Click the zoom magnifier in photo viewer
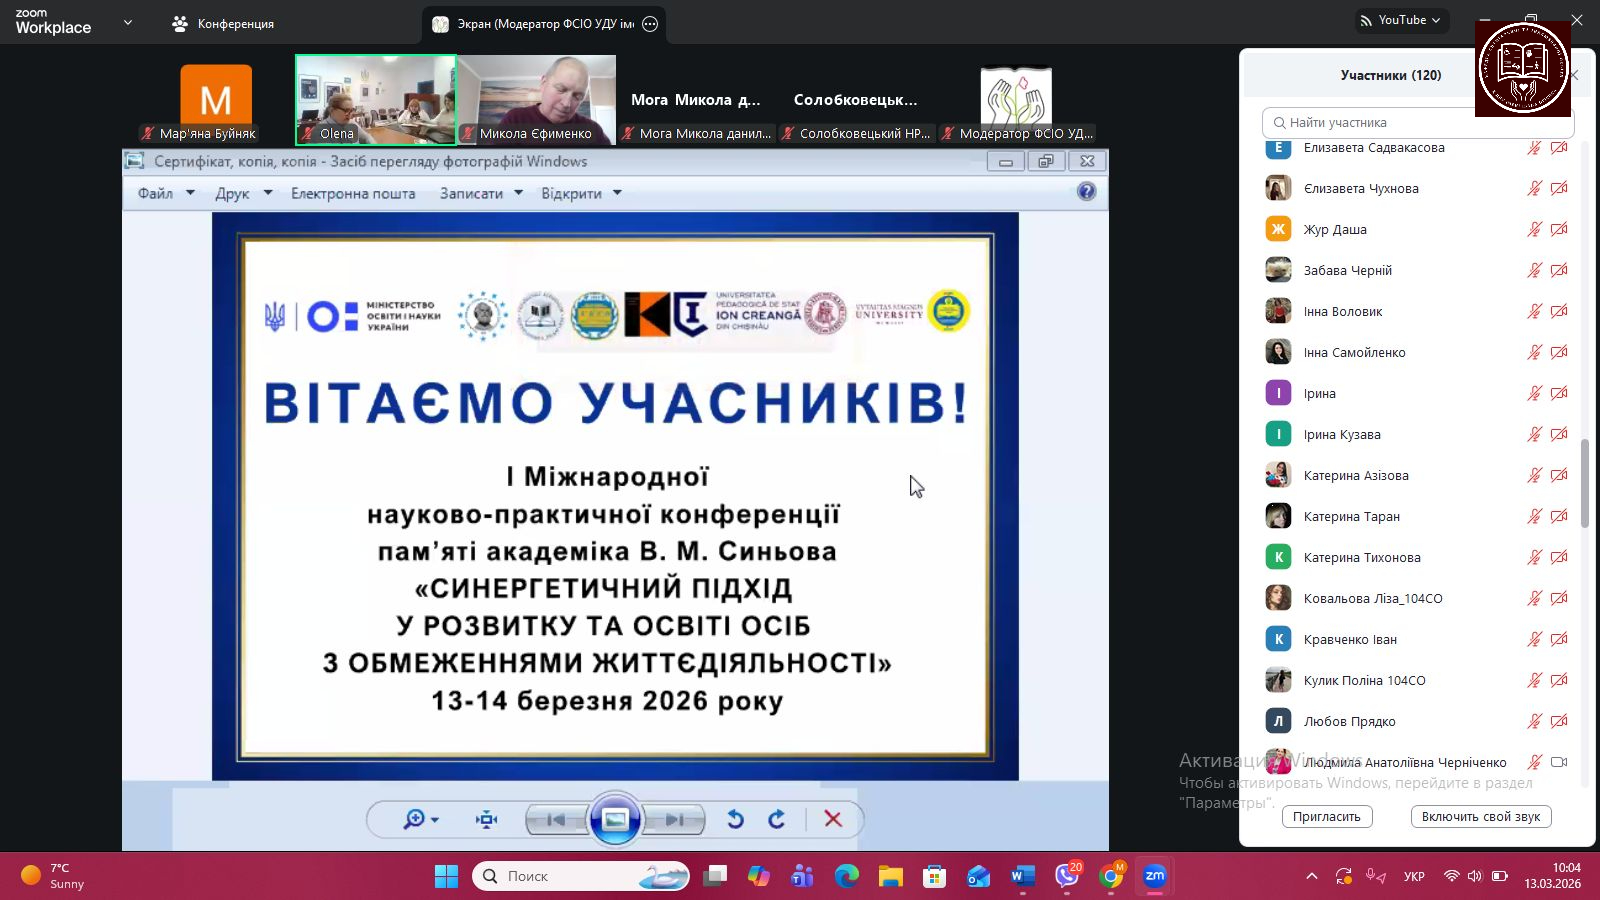The image size is (1600, 900). pyautogui.click(x=414, y=820)
